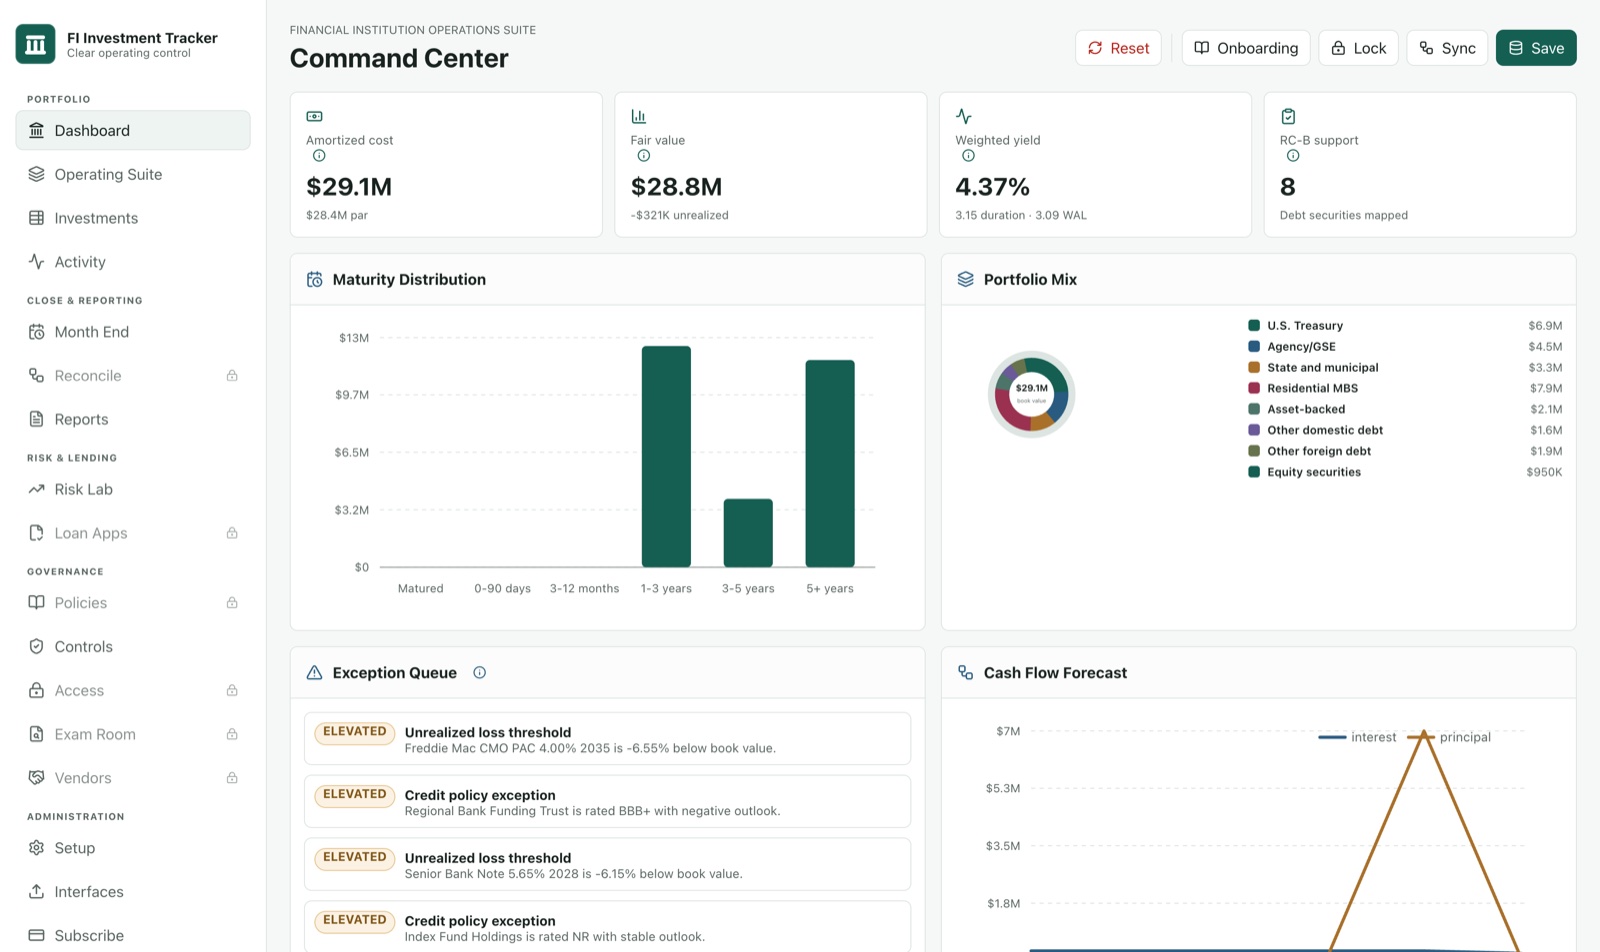Select the locked Vendors item

tap(133, 778)
